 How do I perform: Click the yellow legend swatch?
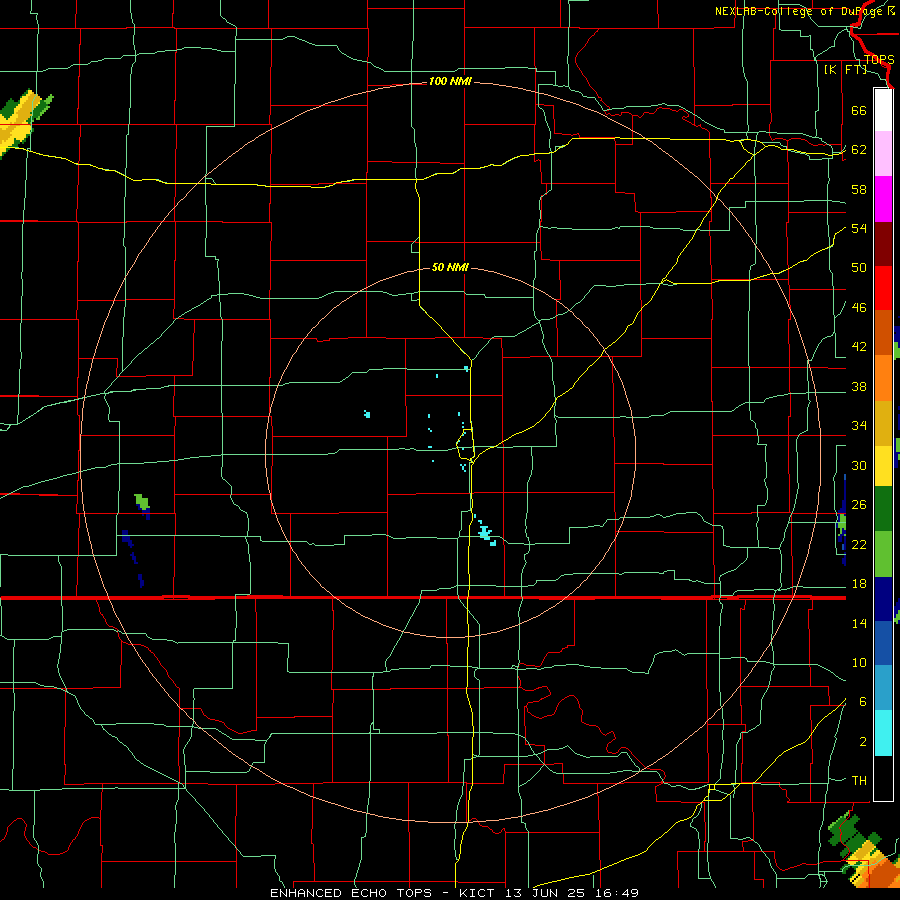(883, 465)
